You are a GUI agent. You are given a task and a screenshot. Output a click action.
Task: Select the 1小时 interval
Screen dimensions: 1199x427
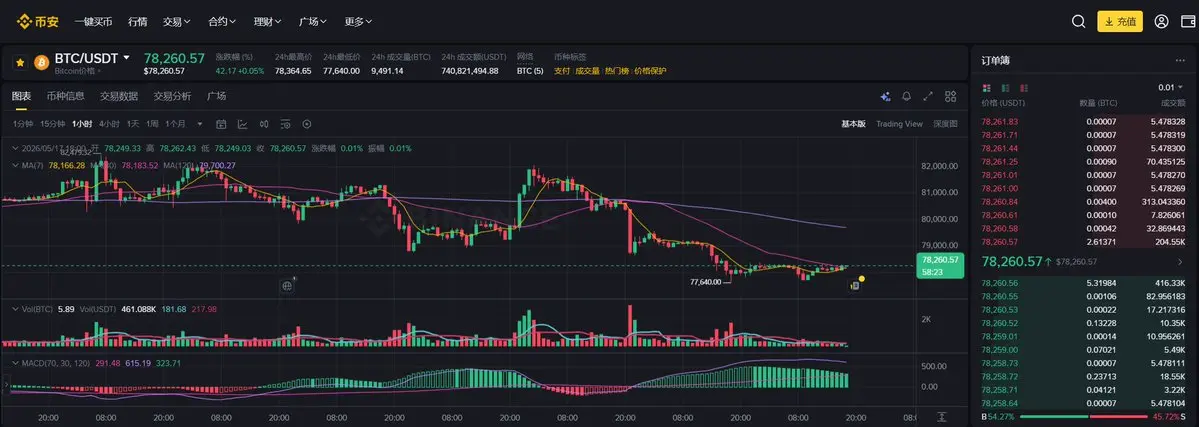tap(83, 124)
